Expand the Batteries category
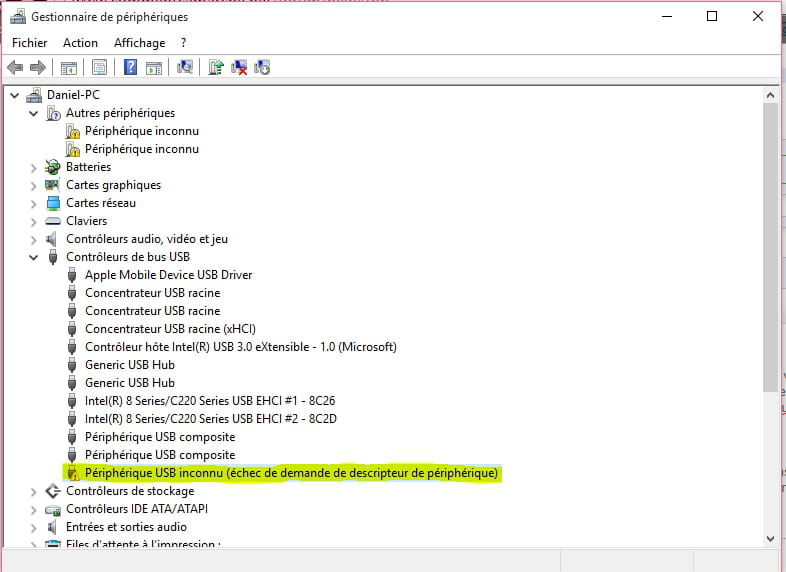The height and width of the screenshot is (572, 786). [34, 167]
